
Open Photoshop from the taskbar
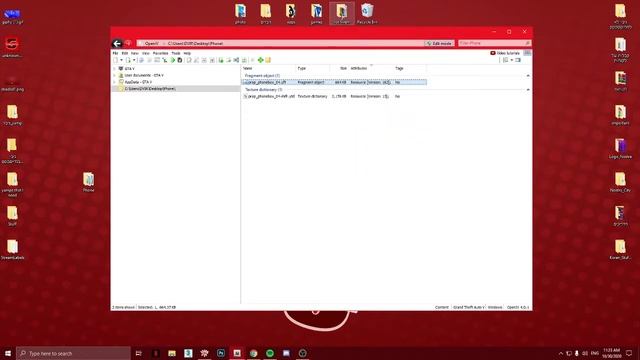(221, 353)
